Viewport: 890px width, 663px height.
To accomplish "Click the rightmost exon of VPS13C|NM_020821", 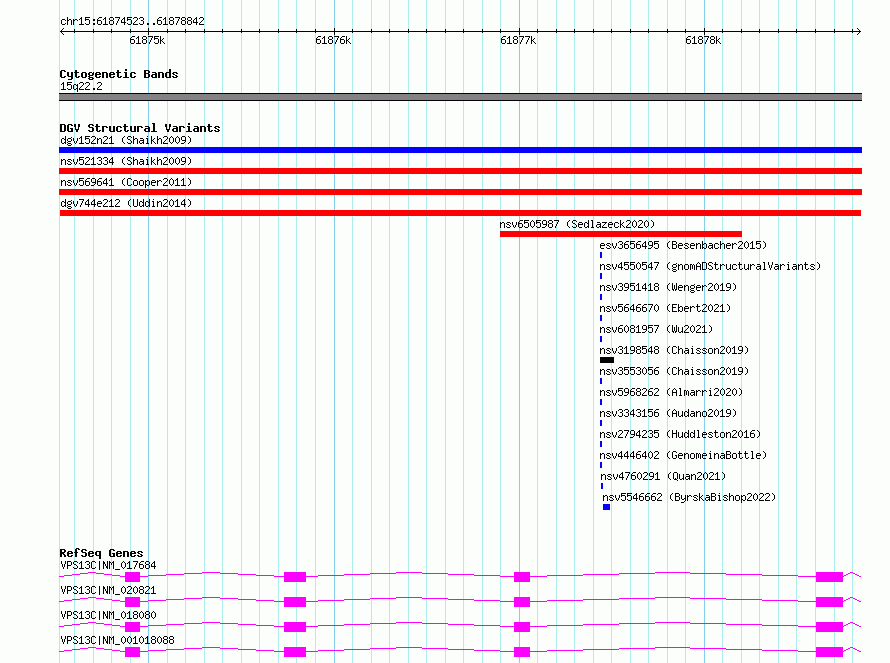I will [x=829, y=602].
